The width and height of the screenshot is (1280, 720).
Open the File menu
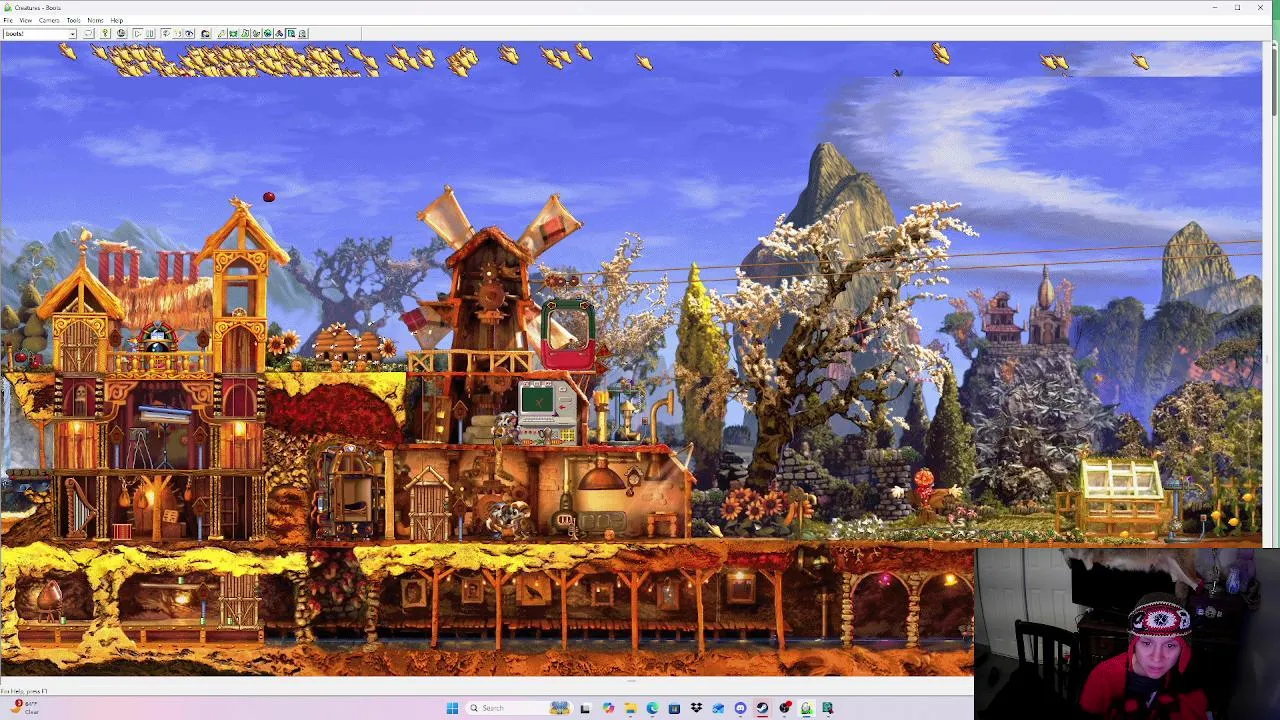point(8,20)
